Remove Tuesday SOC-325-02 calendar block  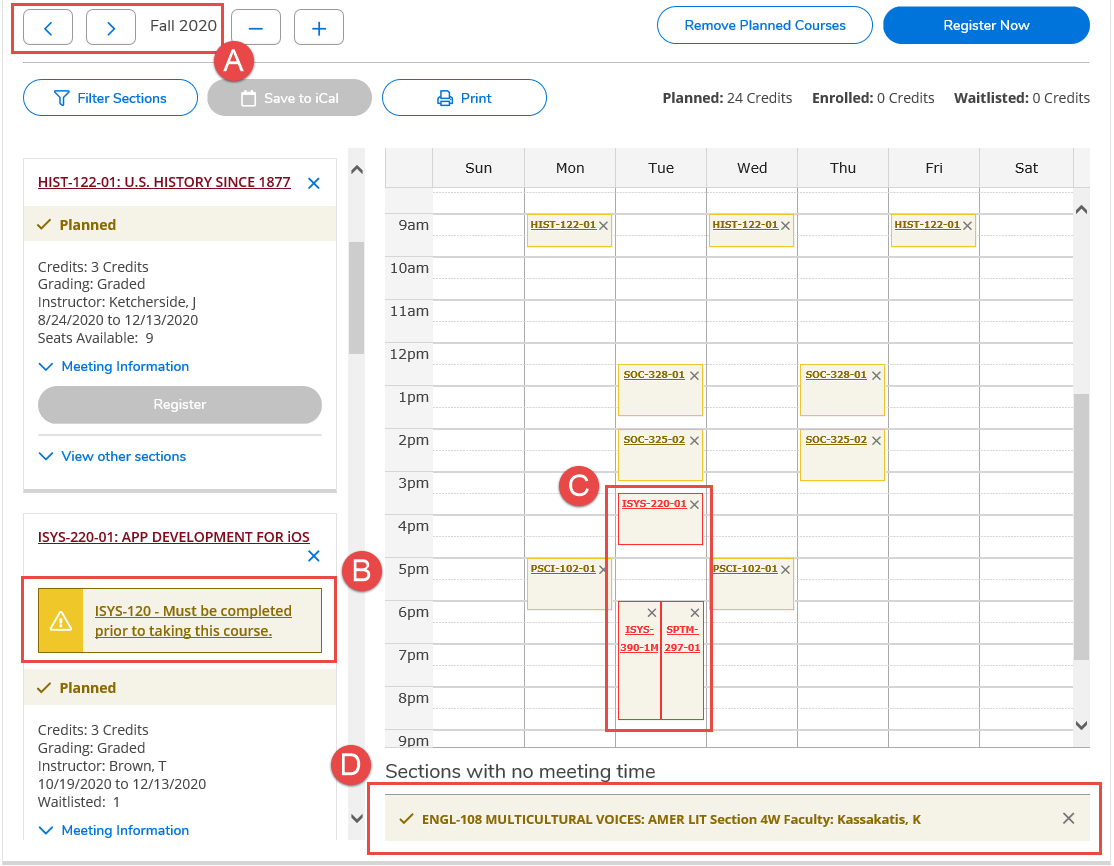[x=694, y=441]
